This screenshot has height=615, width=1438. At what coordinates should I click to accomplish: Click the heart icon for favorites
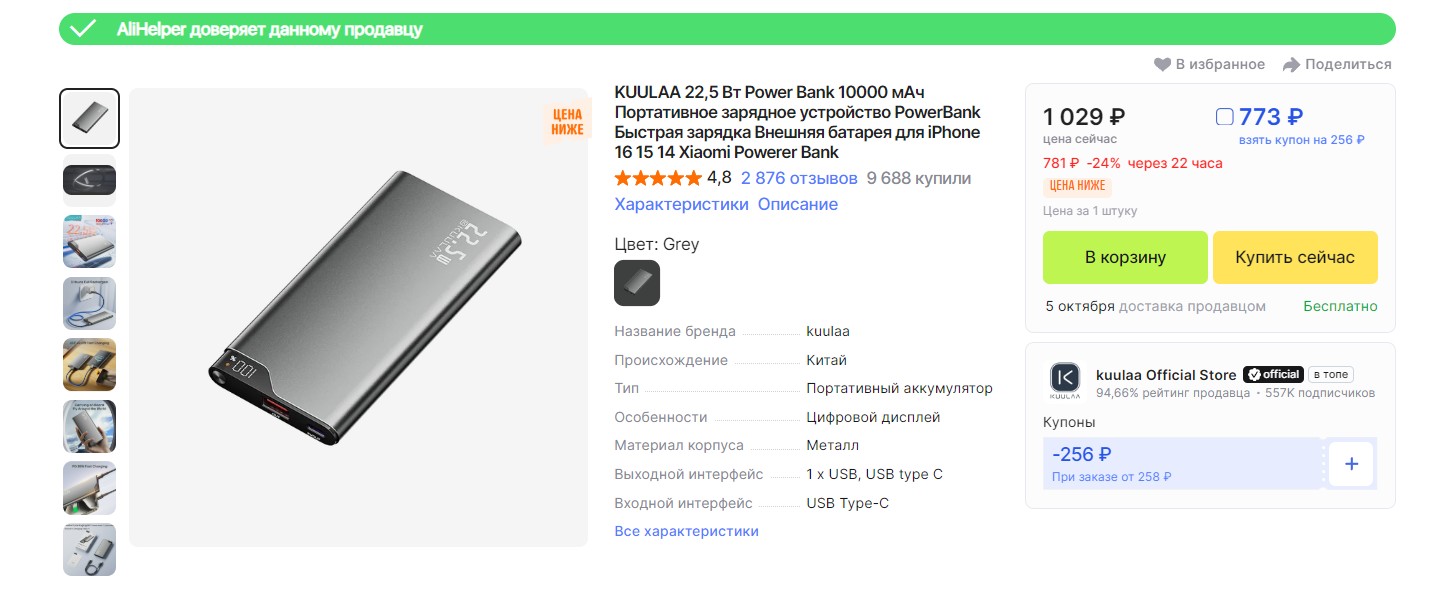1162,65
